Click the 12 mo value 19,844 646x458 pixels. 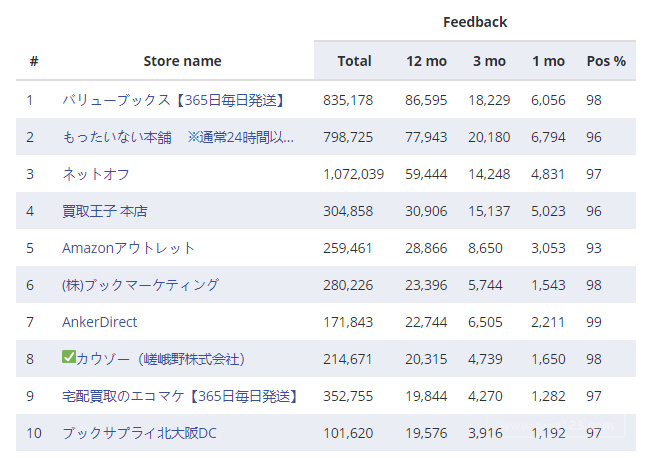tap(426, 396)
